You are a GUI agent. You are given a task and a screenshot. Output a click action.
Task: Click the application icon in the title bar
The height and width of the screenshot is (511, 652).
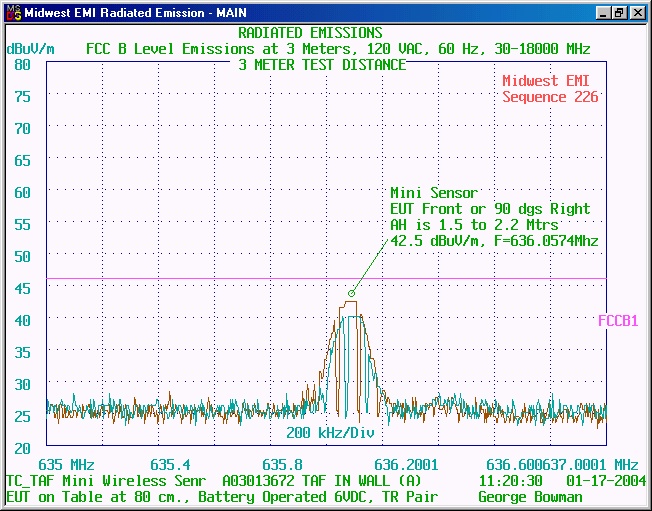pos(11,12)
